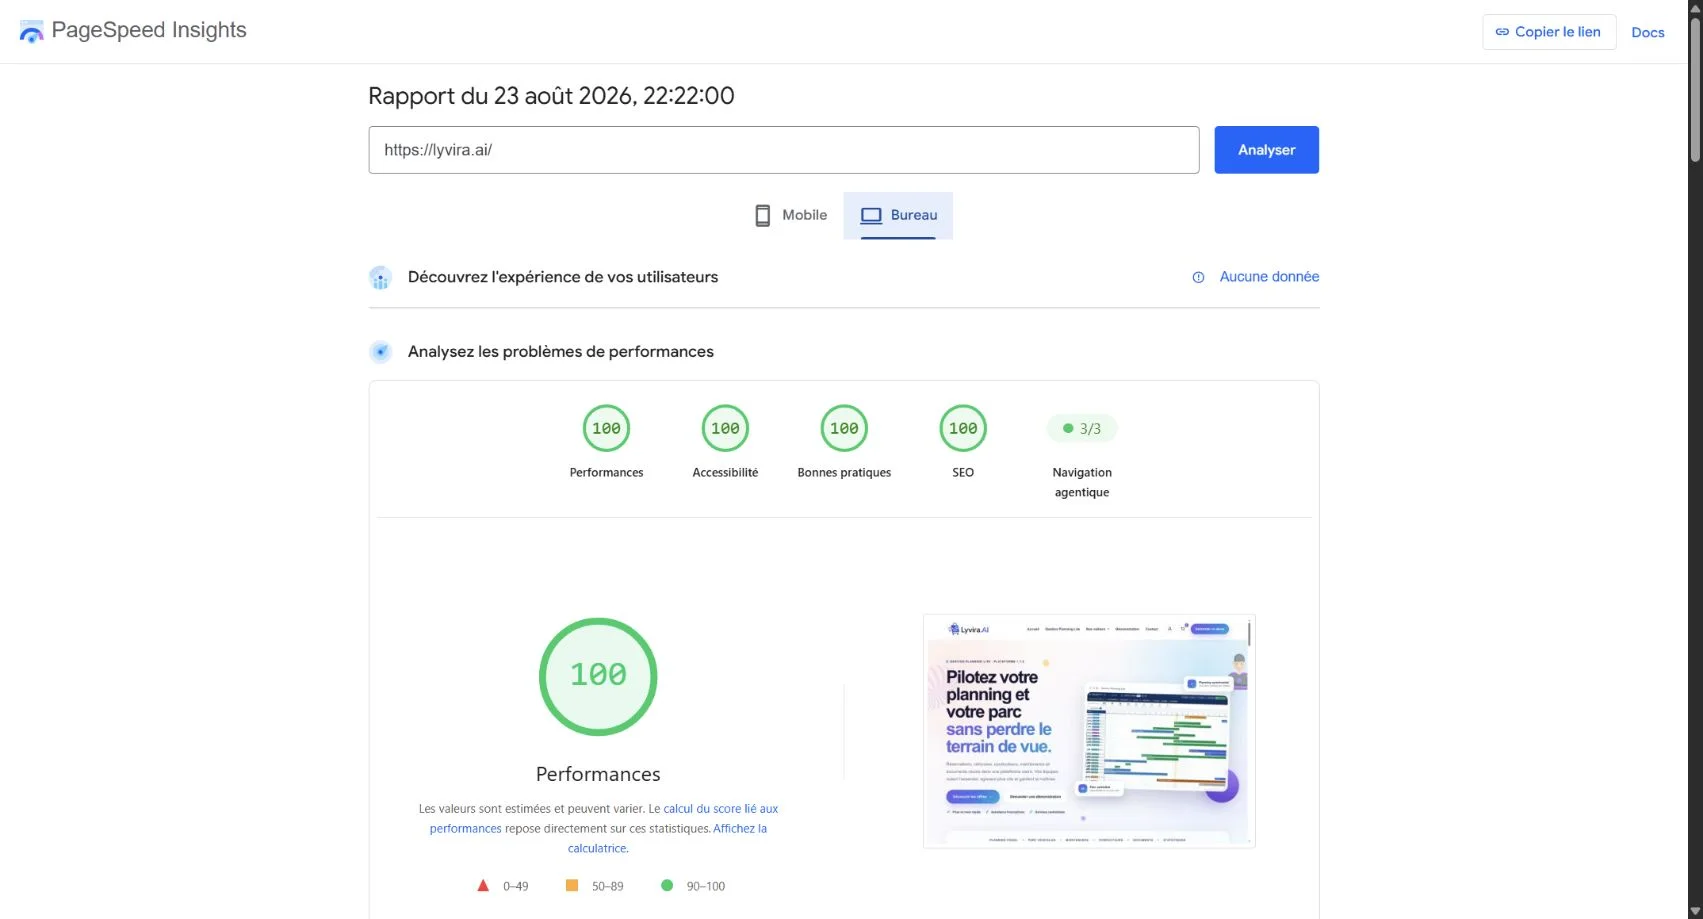Click the performance analysis section icon
This screenshot has height=919, width=1703.
tap(380, 352)
